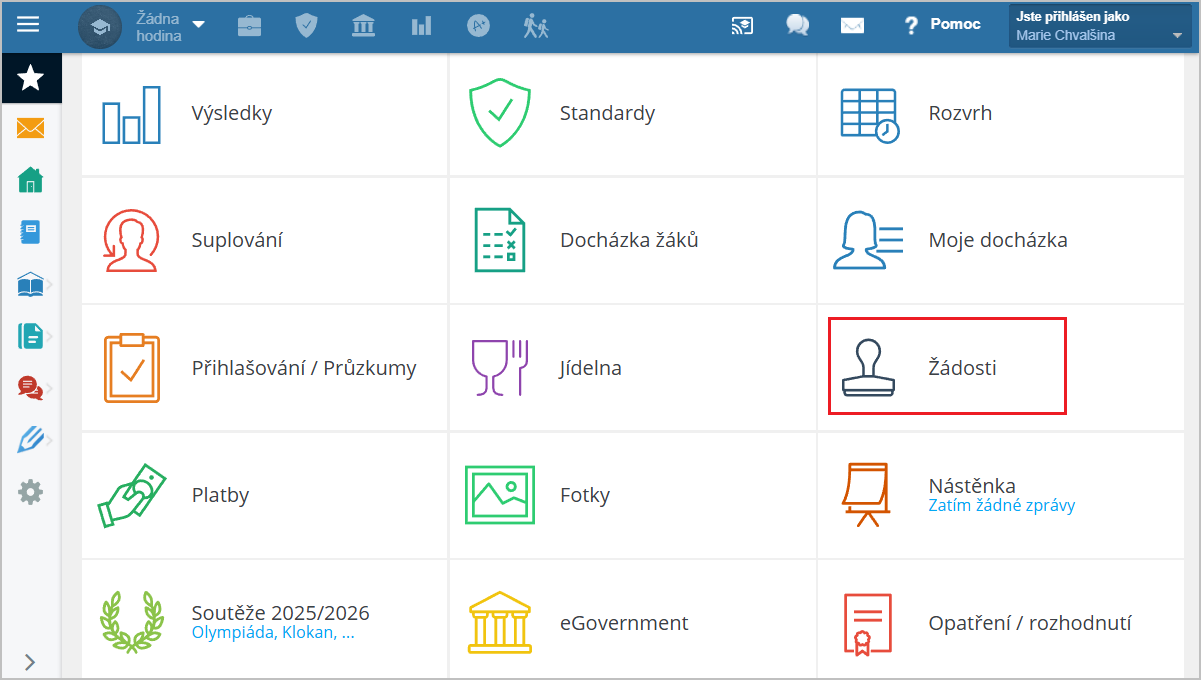1201x680 pixels.
Task: Open the envelope messages icon in header
Action: coord(852,26)
